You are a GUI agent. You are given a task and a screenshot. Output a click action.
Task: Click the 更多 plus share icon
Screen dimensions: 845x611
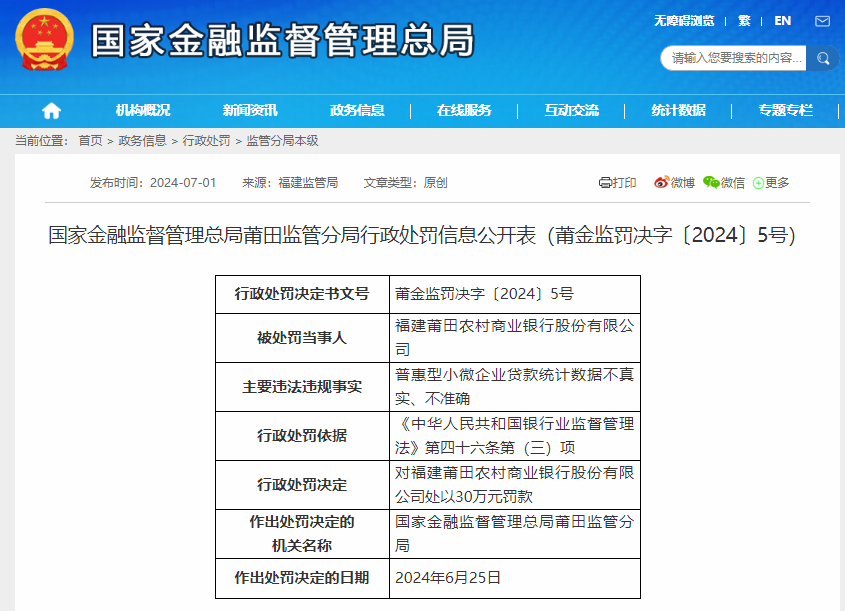click(x=771, y=183)
